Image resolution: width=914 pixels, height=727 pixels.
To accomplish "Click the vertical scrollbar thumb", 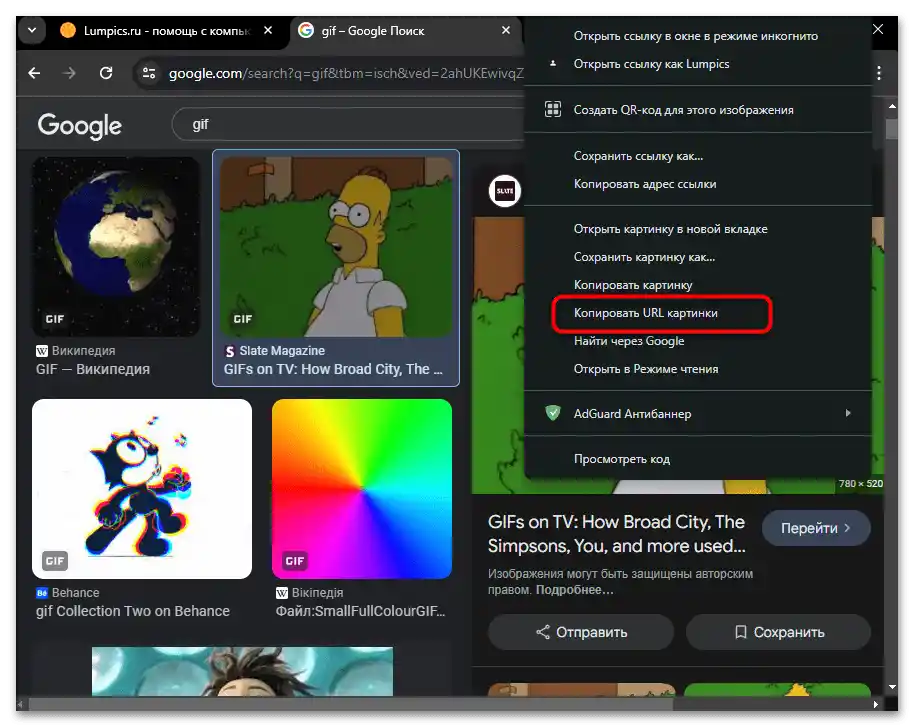I will point(892,129).
